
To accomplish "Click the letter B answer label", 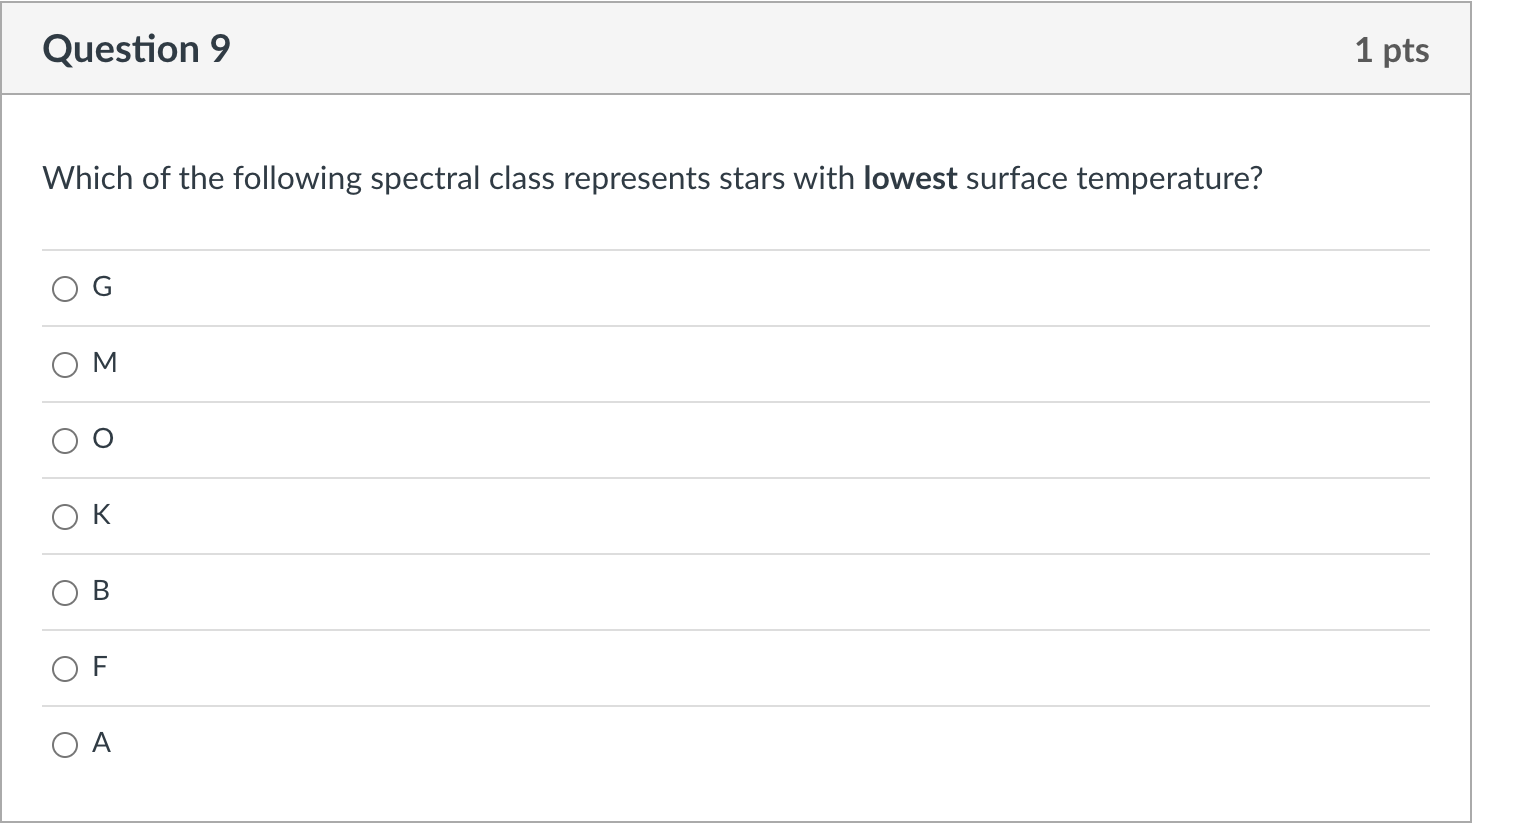I will tap(101, 591).
